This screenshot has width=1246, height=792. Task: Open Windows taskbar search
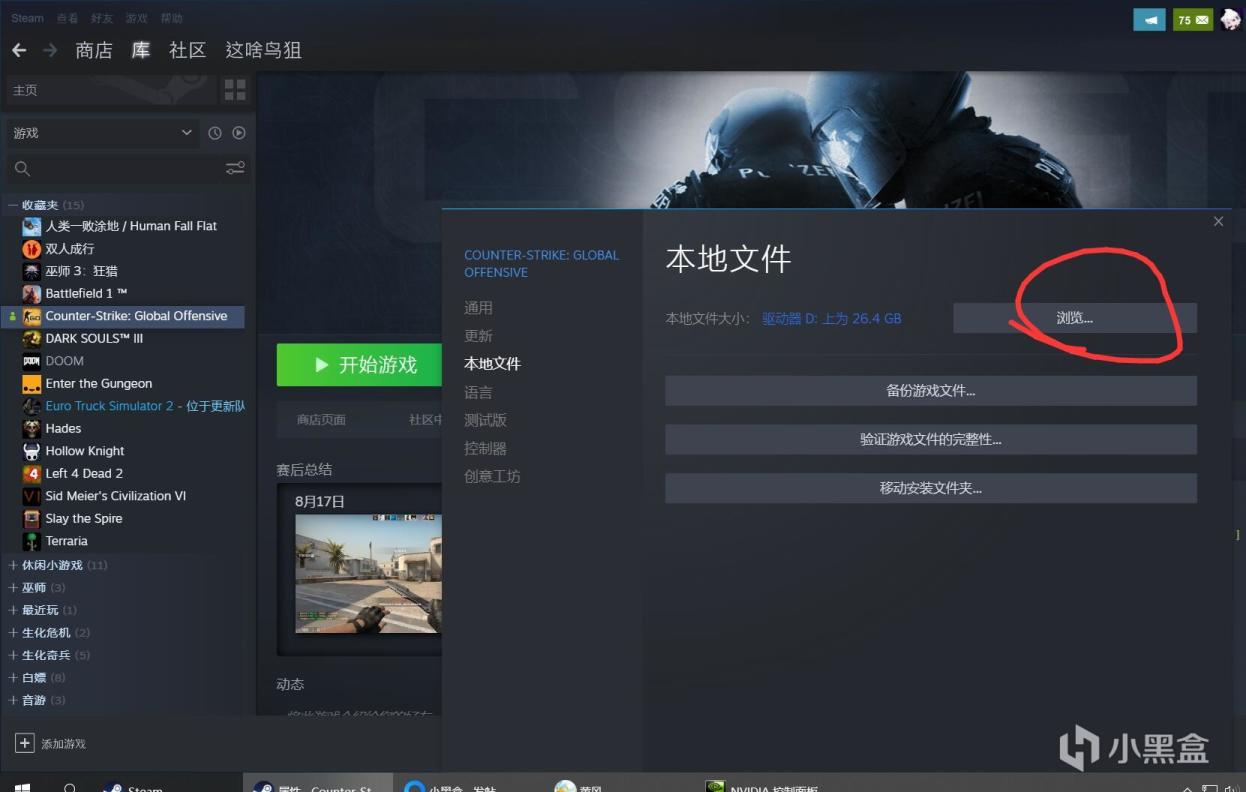tap(70, 787)
